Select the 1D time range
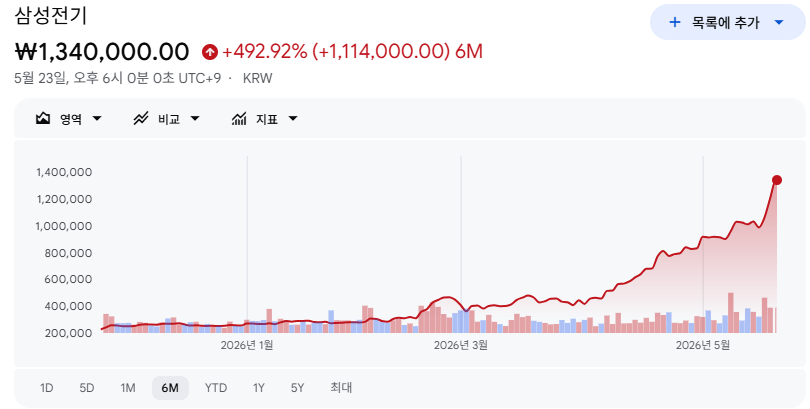 pyautogui.click(x=46, y=388)
